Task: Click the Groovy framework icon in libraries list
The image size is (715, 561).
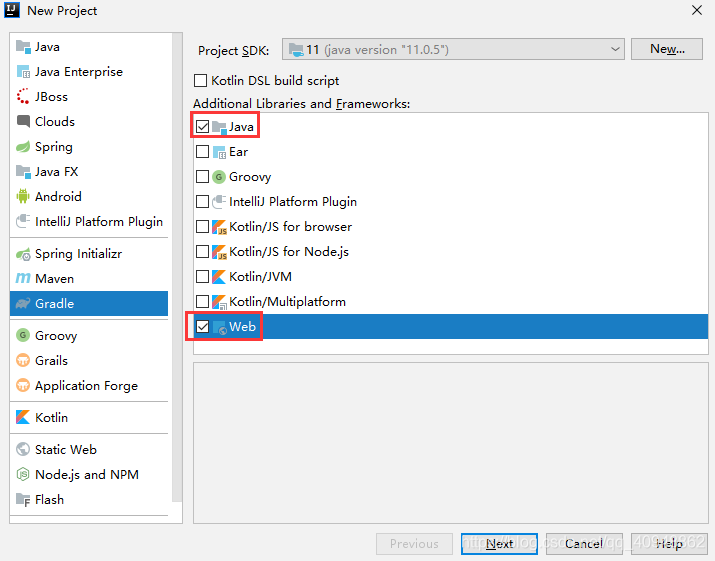Action: pos(219,177)
